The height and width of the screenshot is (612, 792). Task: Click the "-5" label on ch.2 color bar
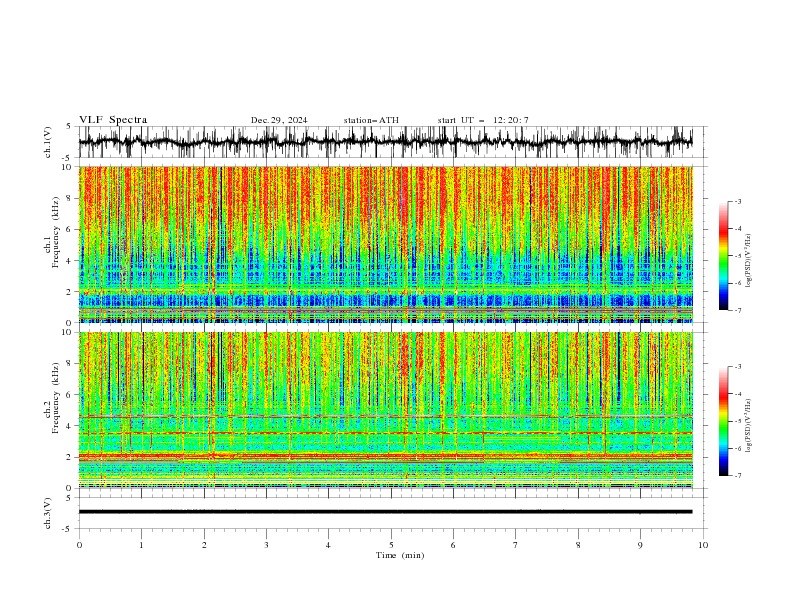point(737,421)
